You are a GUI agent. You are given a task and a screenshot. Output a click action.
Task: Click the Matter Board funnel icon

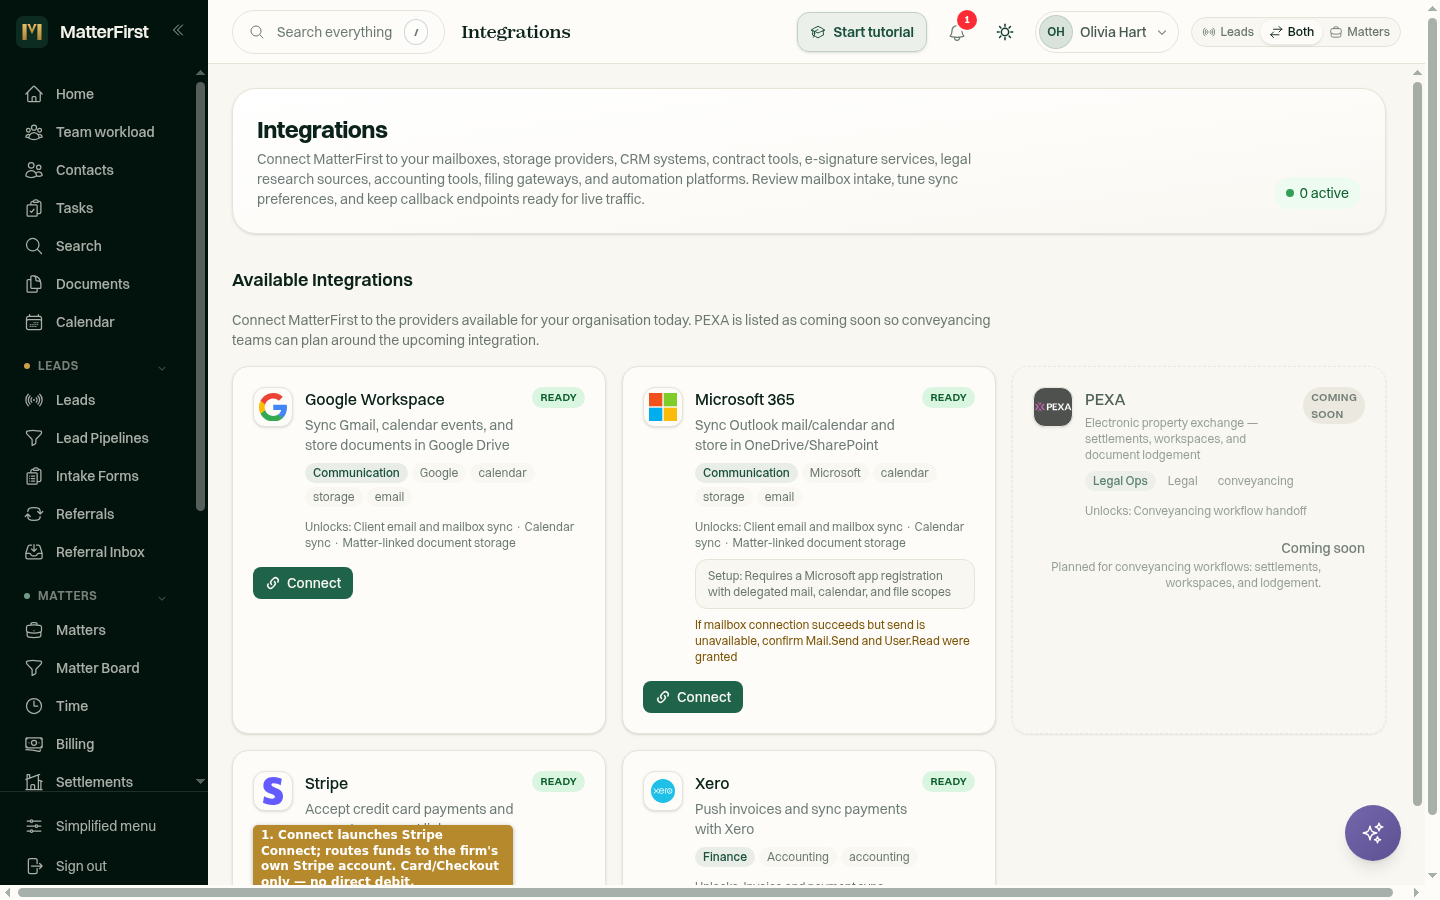tap(34, 668)
